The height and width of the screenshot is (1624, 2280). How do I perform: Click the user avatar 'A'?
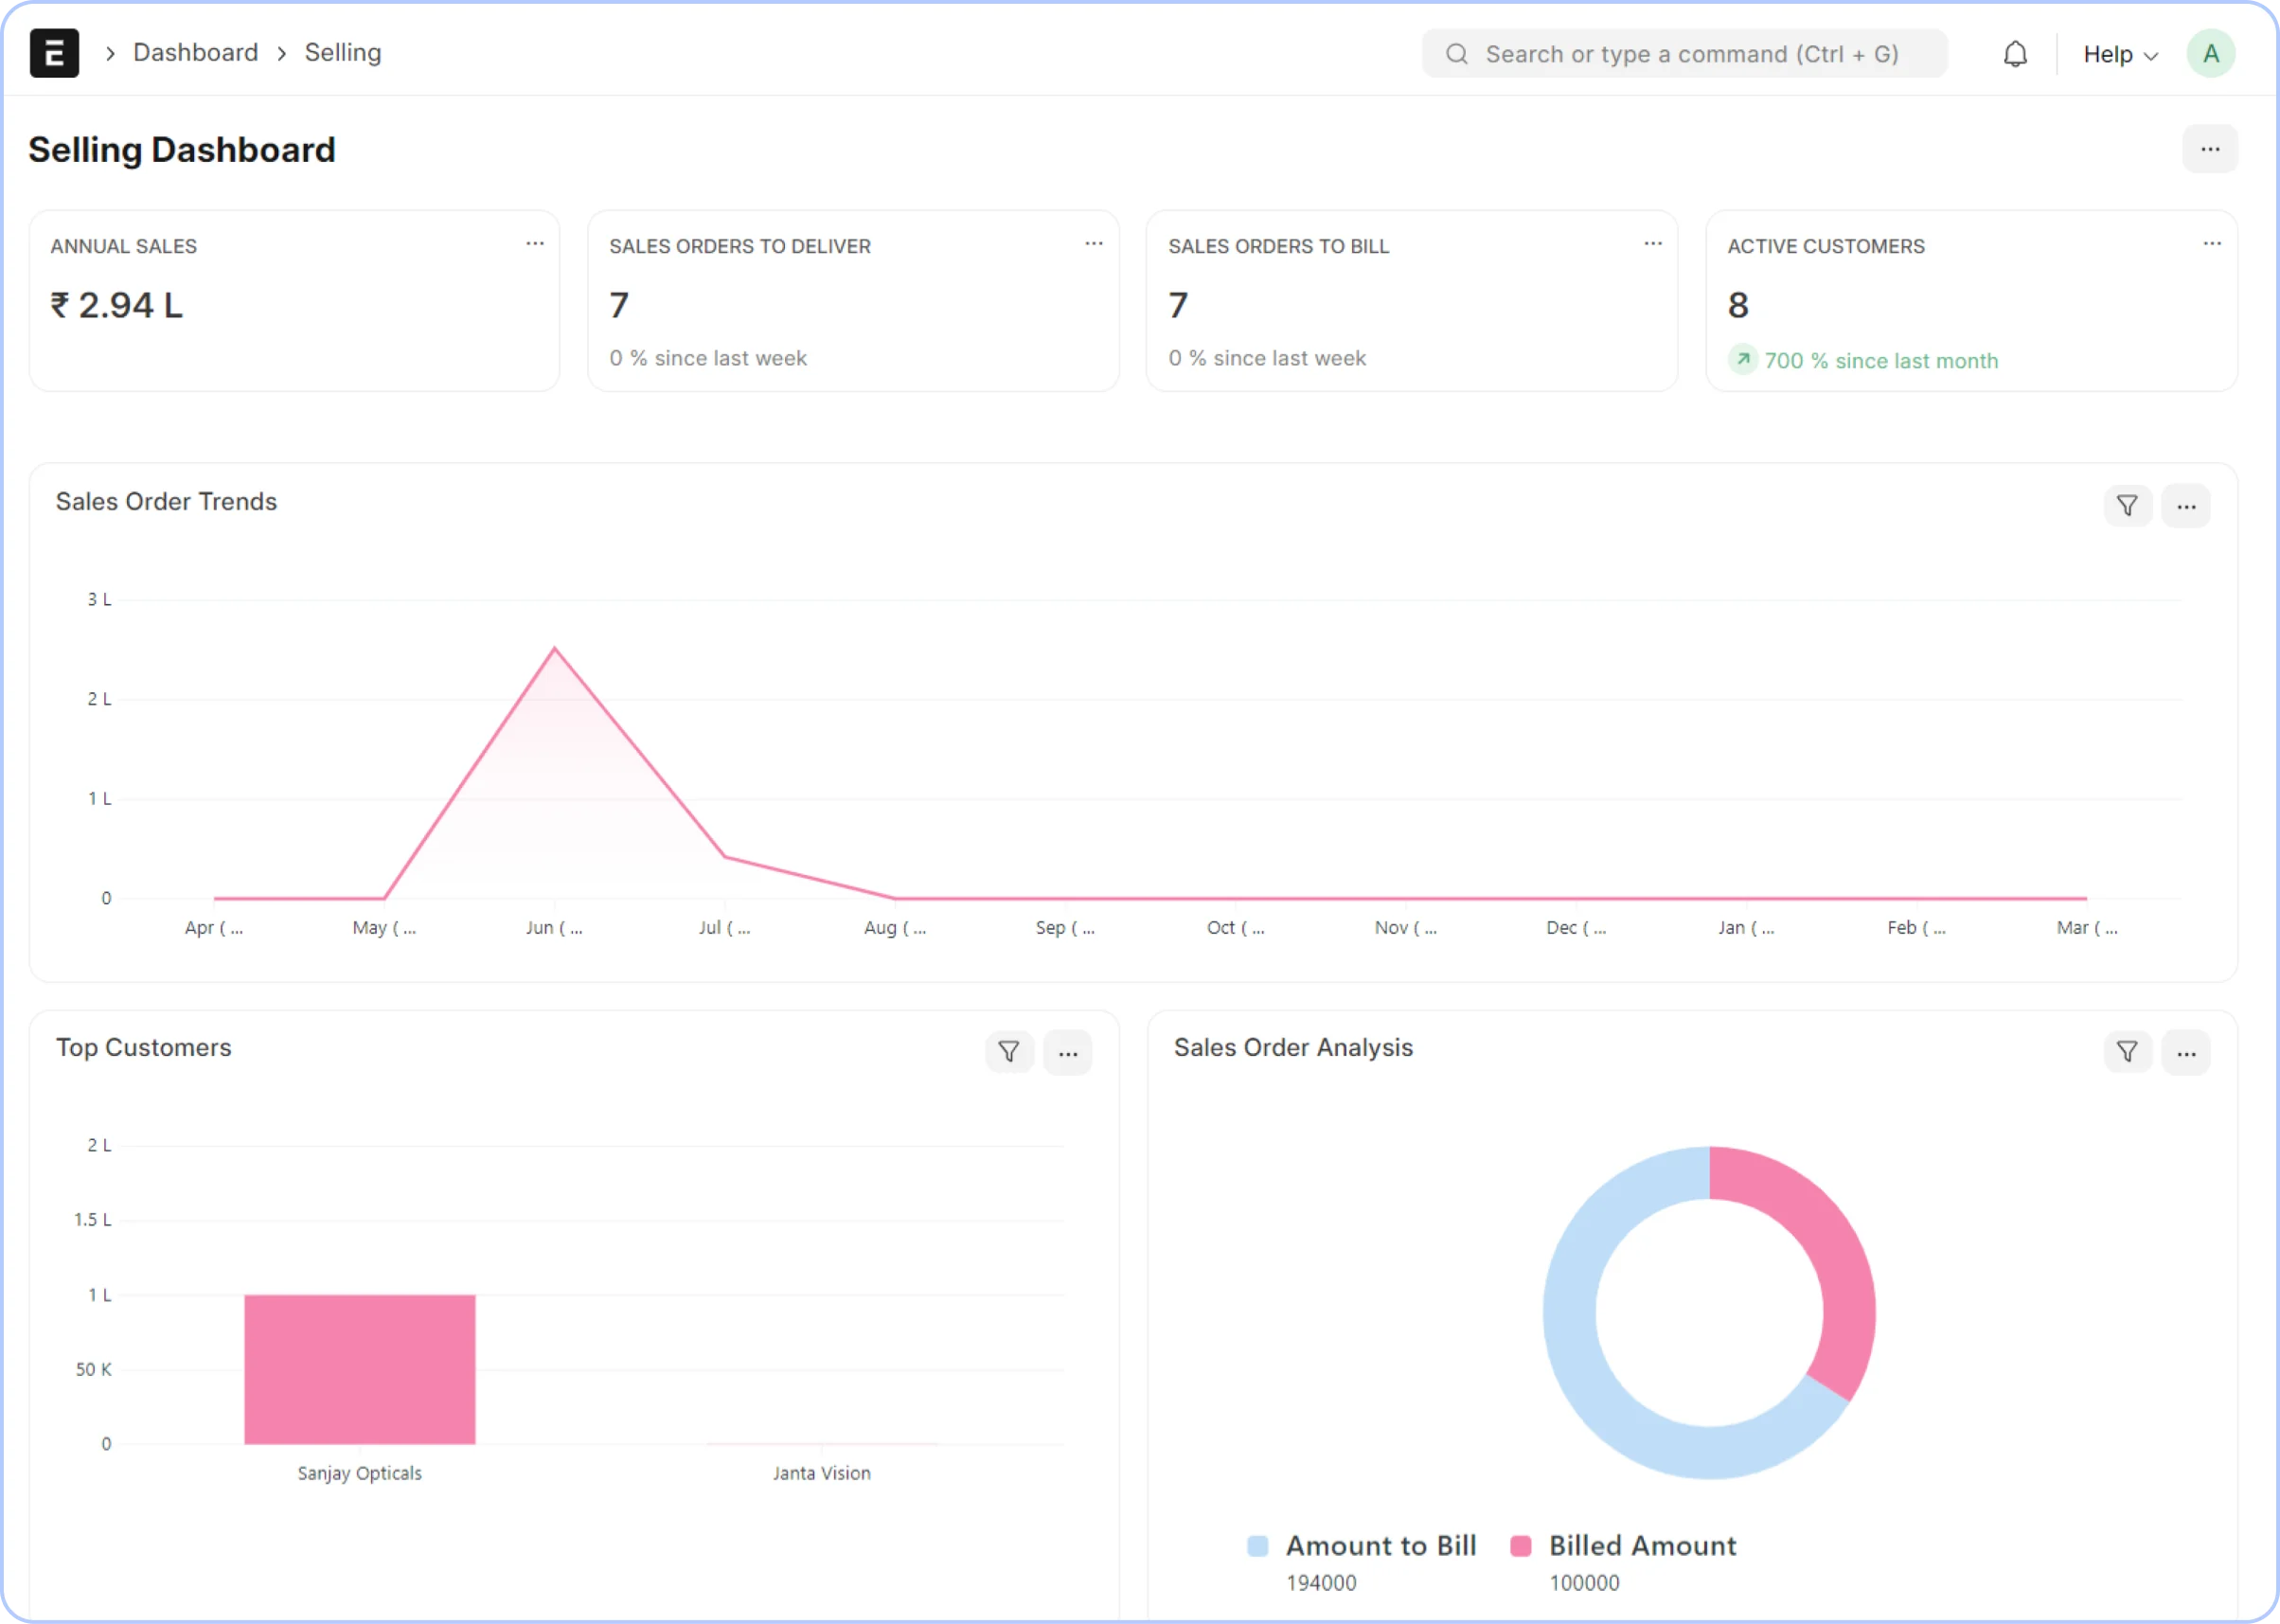[2210, 54]
